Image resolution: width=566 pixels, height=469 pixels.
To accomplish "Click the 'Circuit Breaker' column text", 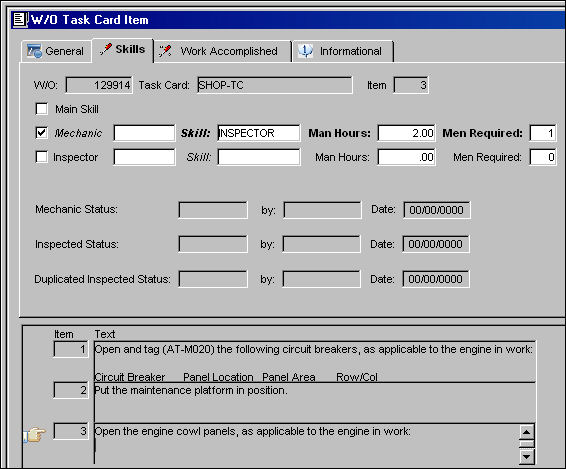I will tap(130, 377).
